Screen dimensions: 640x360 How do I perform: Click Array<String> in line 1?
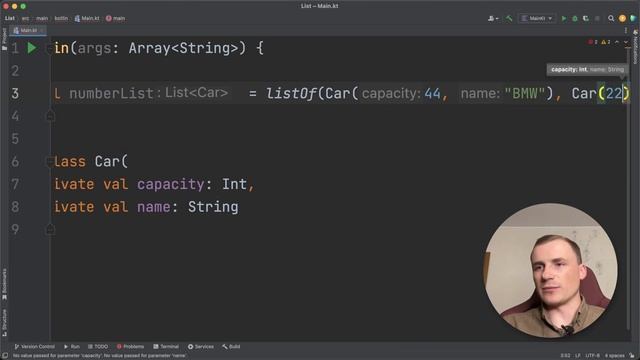click(x=183, y=48)
